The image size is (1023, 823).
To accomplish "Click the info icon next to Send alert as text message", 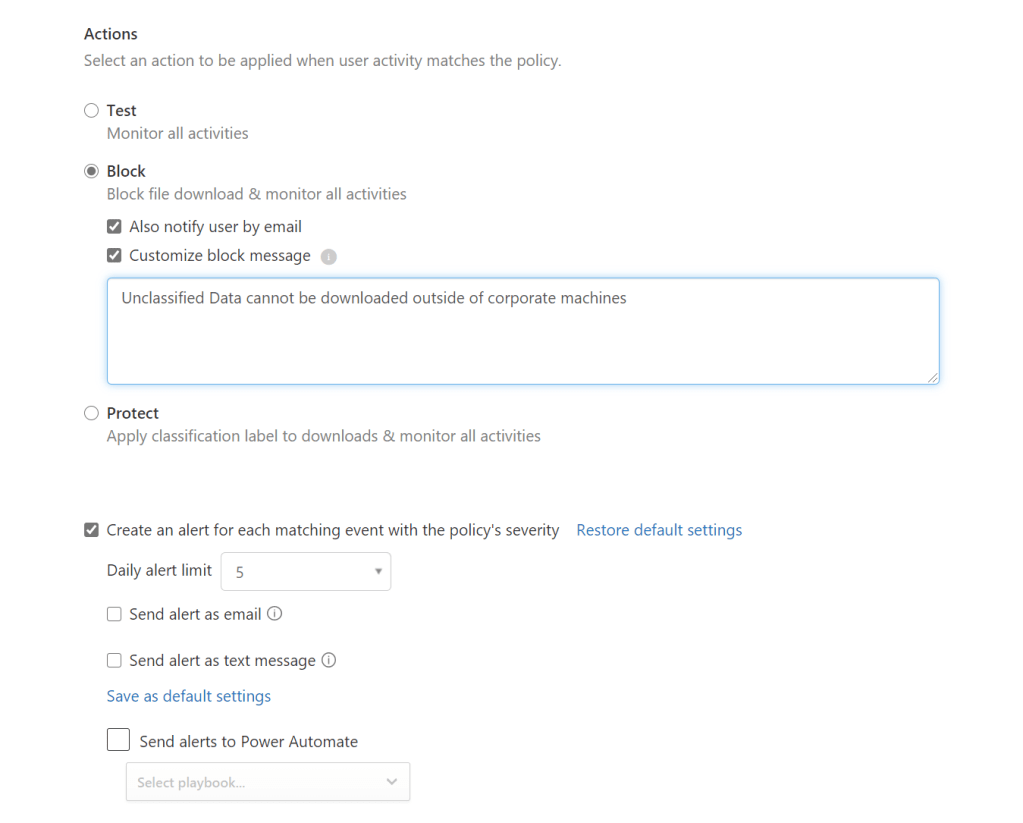I will pos(329,660).
